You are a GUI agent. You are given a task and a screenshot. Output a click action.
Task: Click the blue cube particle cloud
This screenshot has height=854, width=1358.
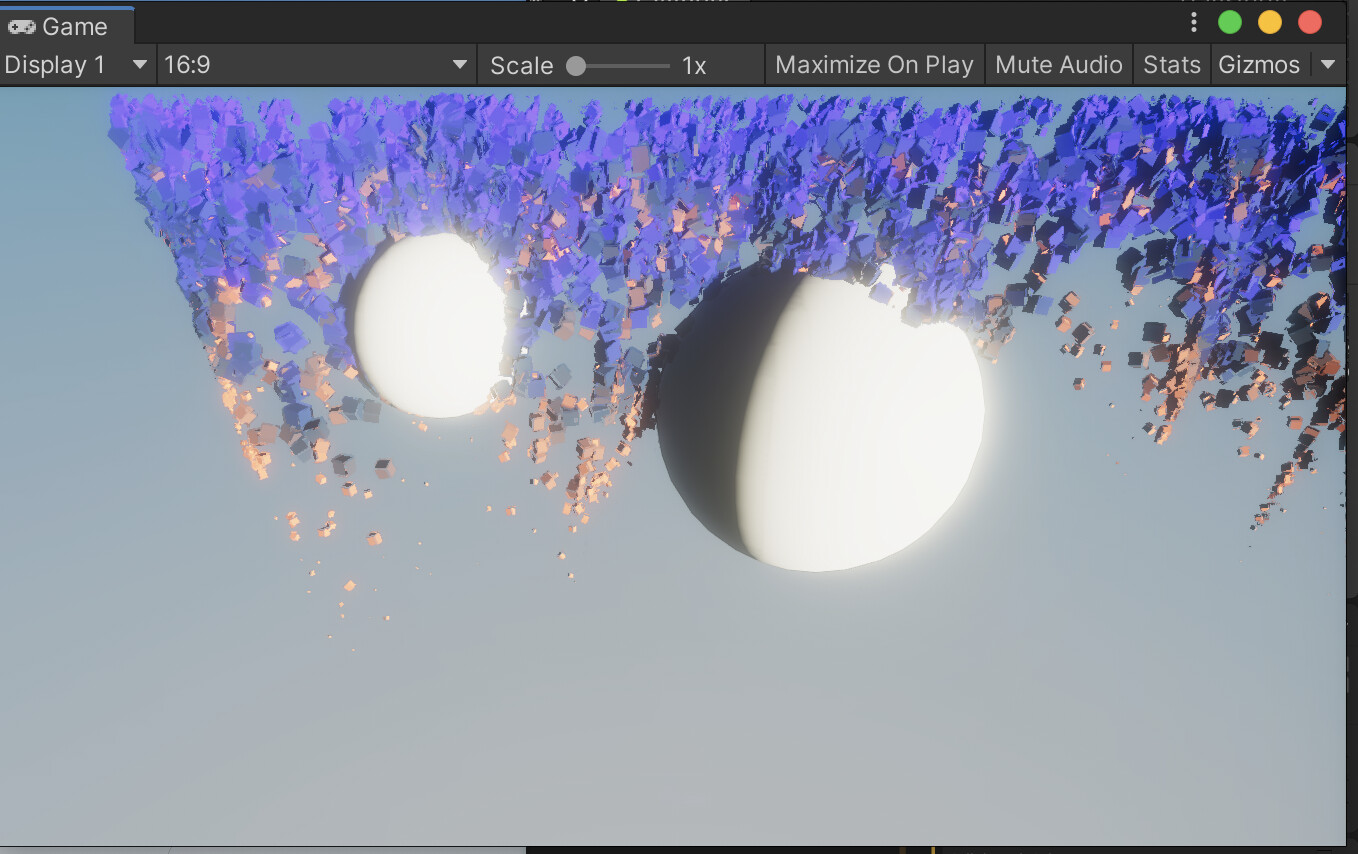tap(600, 170)
